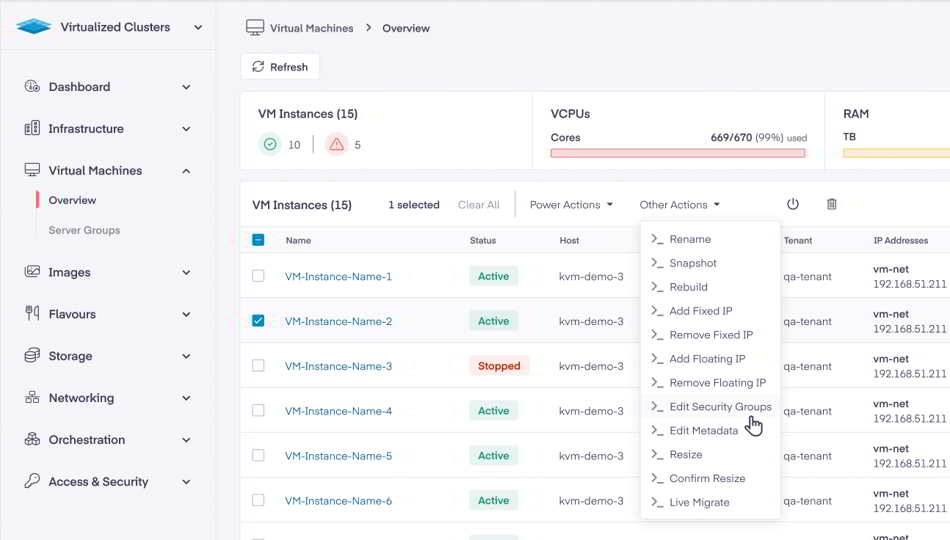Image resolution: width=950 pixels, height=540 pixels.
Task: Select Edit Security Groups menu entry
Action: click(x=710, y=407)
